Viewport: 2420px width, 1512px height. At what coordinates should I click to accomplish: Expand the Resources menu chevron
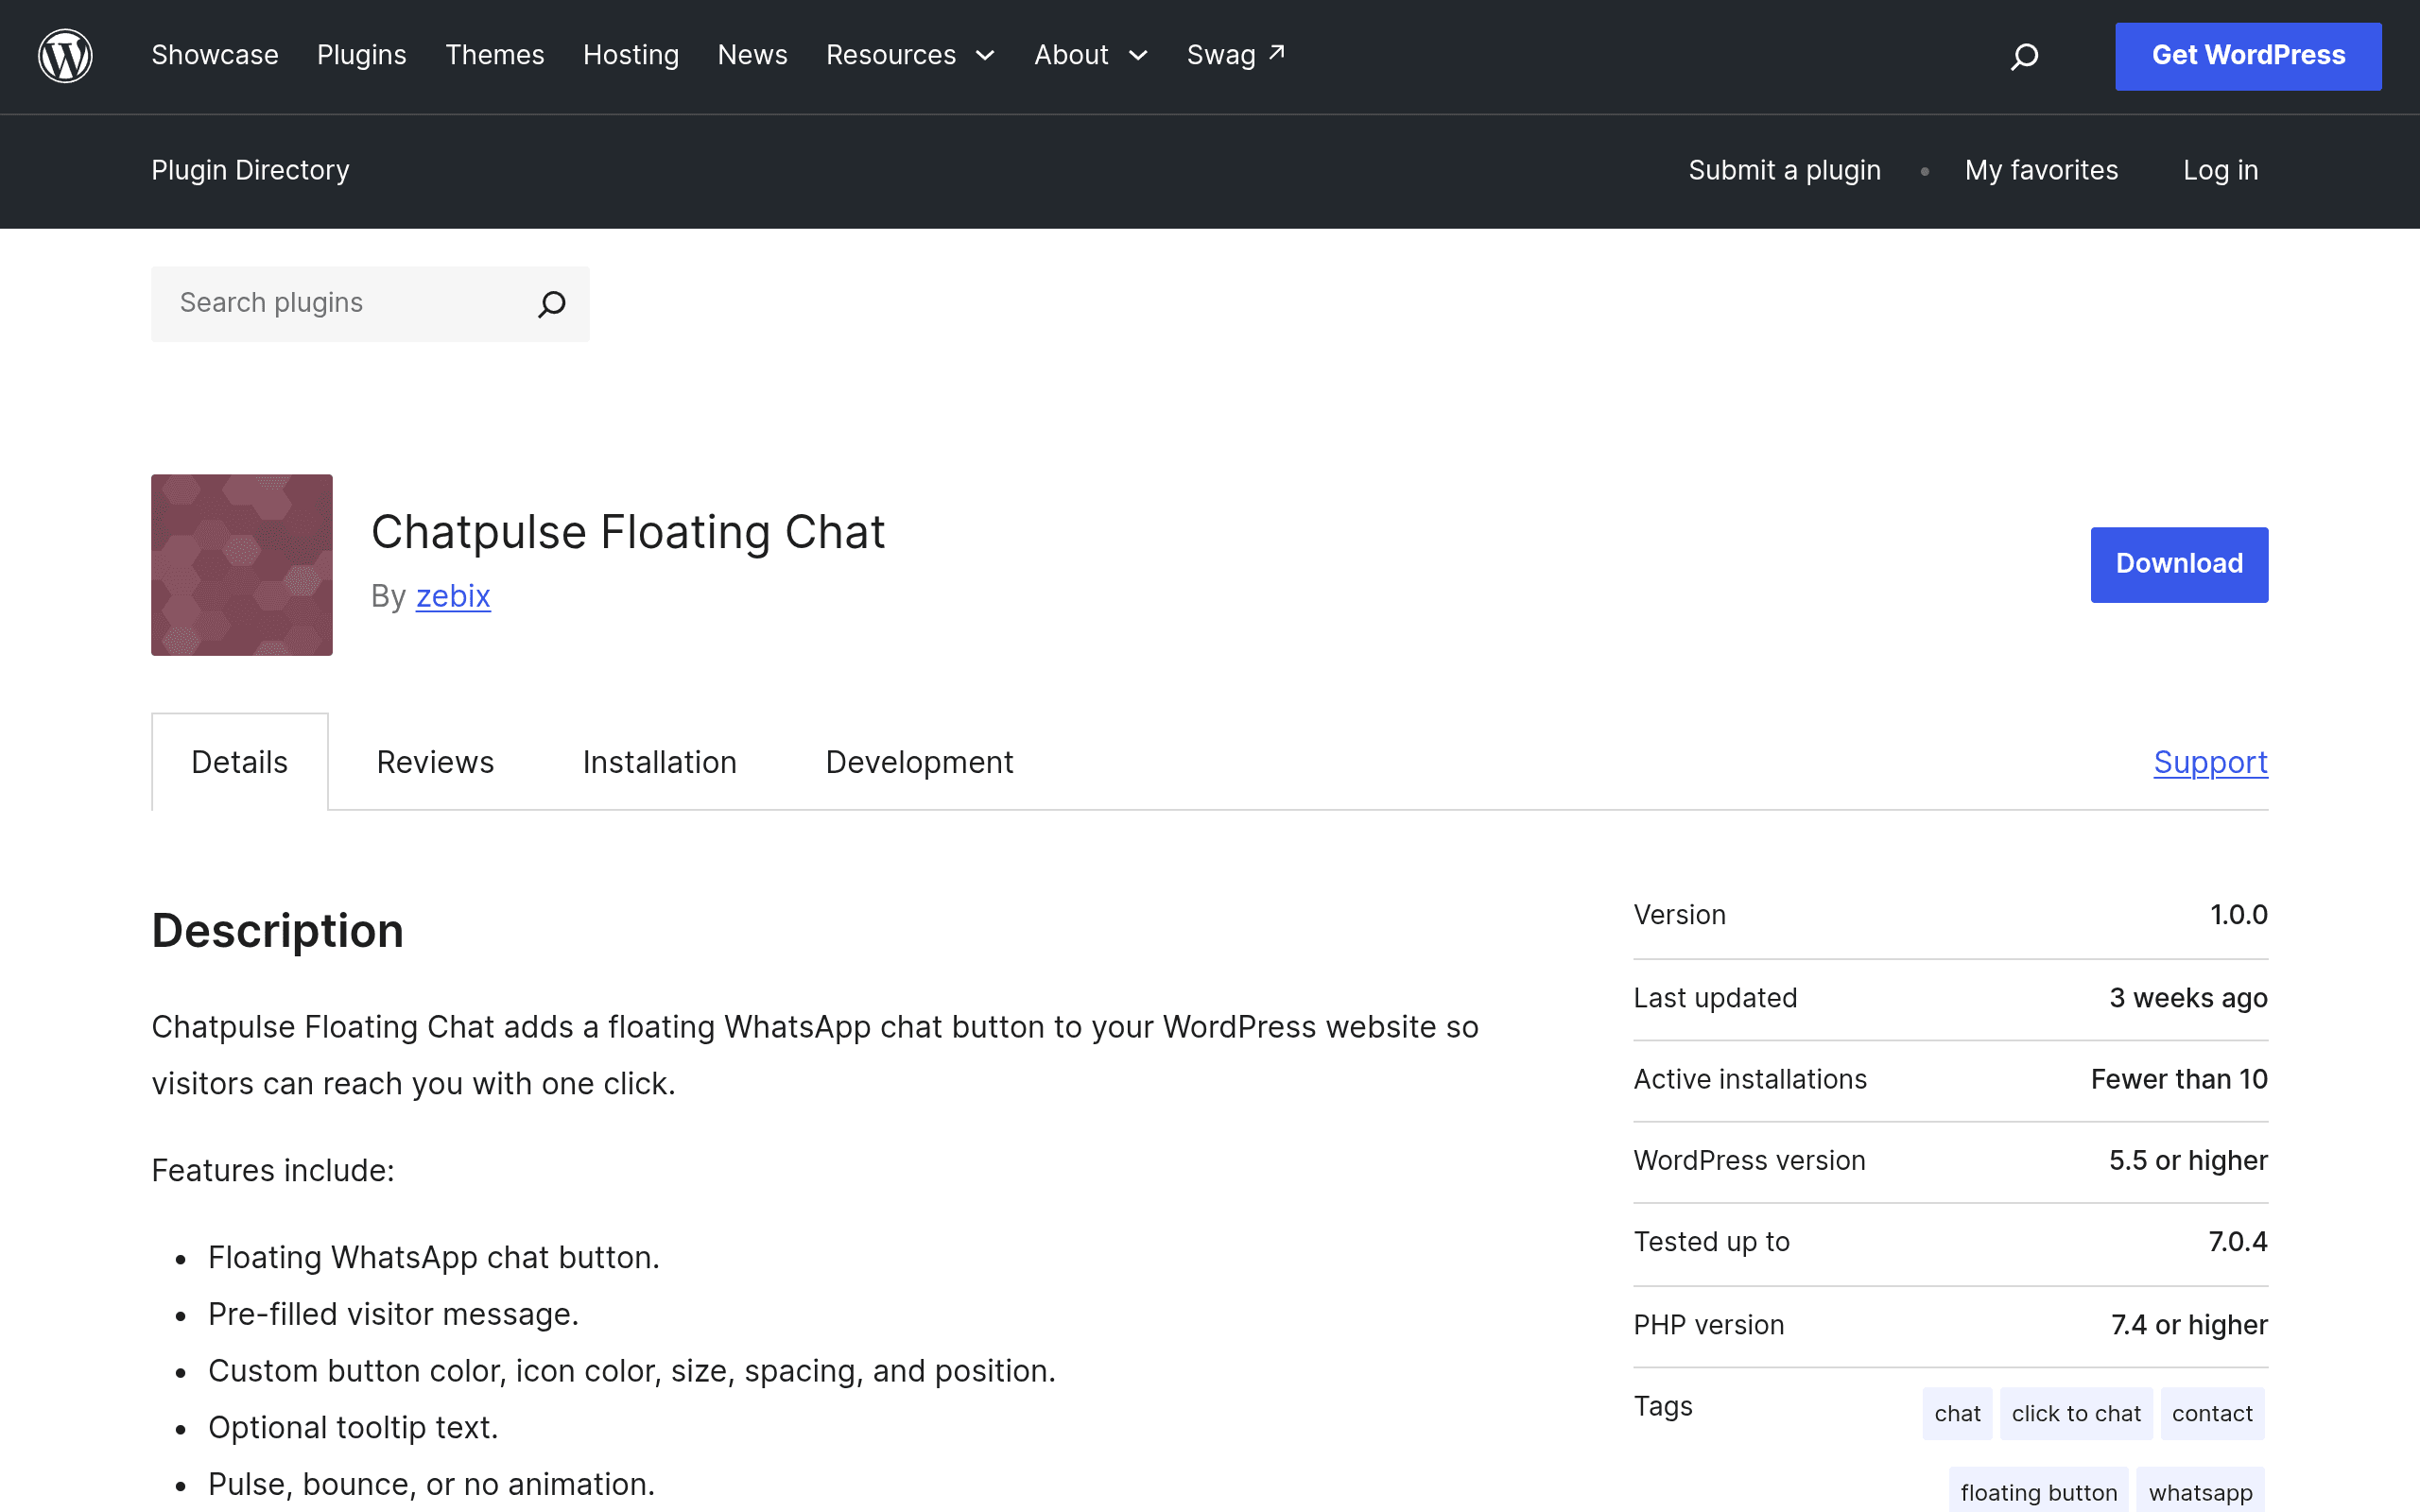[x=985, y=56]
